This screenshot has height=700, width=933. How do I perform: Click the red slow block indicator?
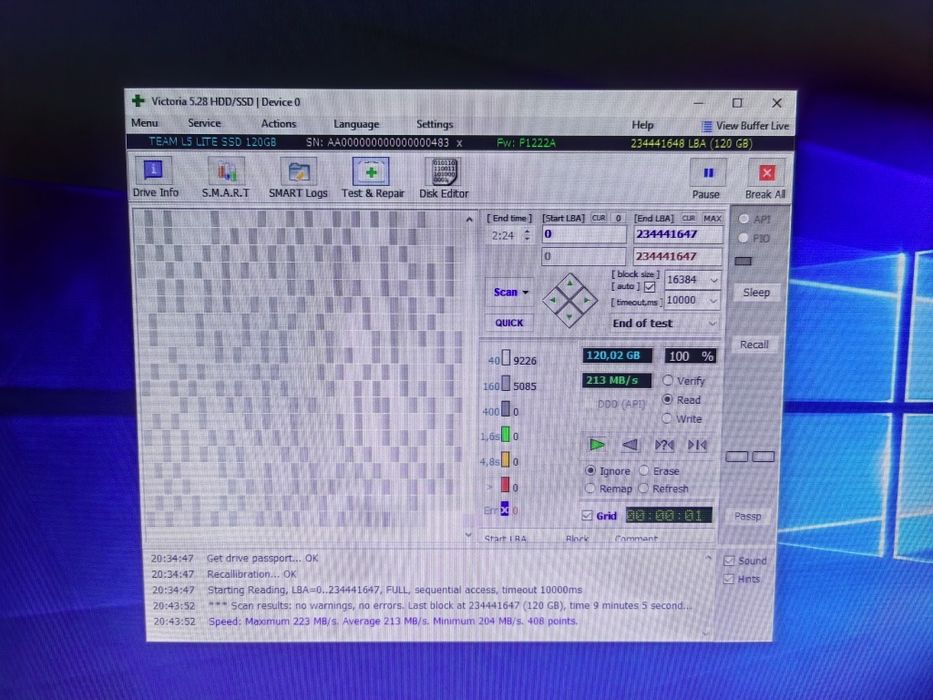pyautogui.click(x=505, y=485)
